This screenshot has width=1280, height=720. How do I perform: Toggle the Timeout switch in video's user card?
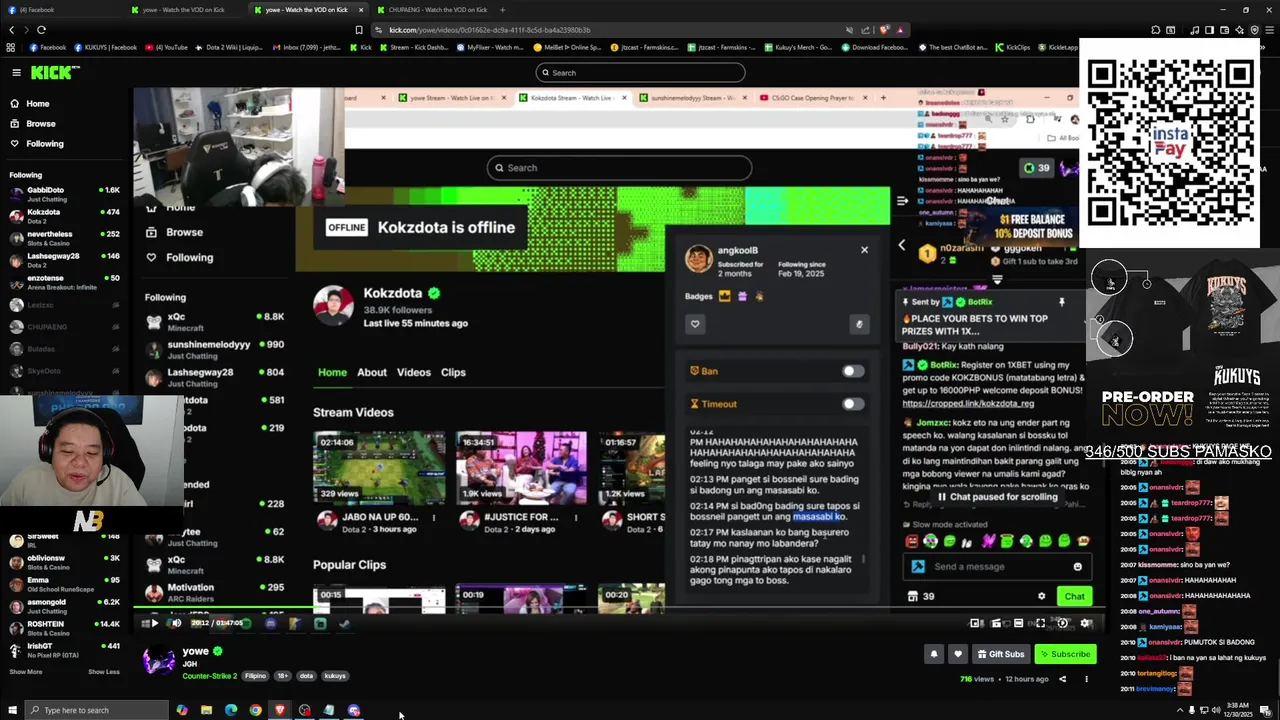pyautogui.click(x=852, y=404)
